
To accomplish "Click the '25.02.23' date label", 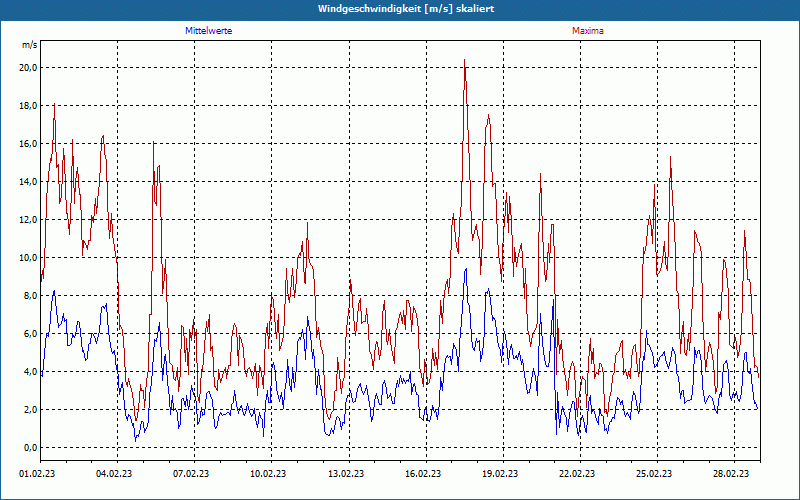I will (654, 474).
